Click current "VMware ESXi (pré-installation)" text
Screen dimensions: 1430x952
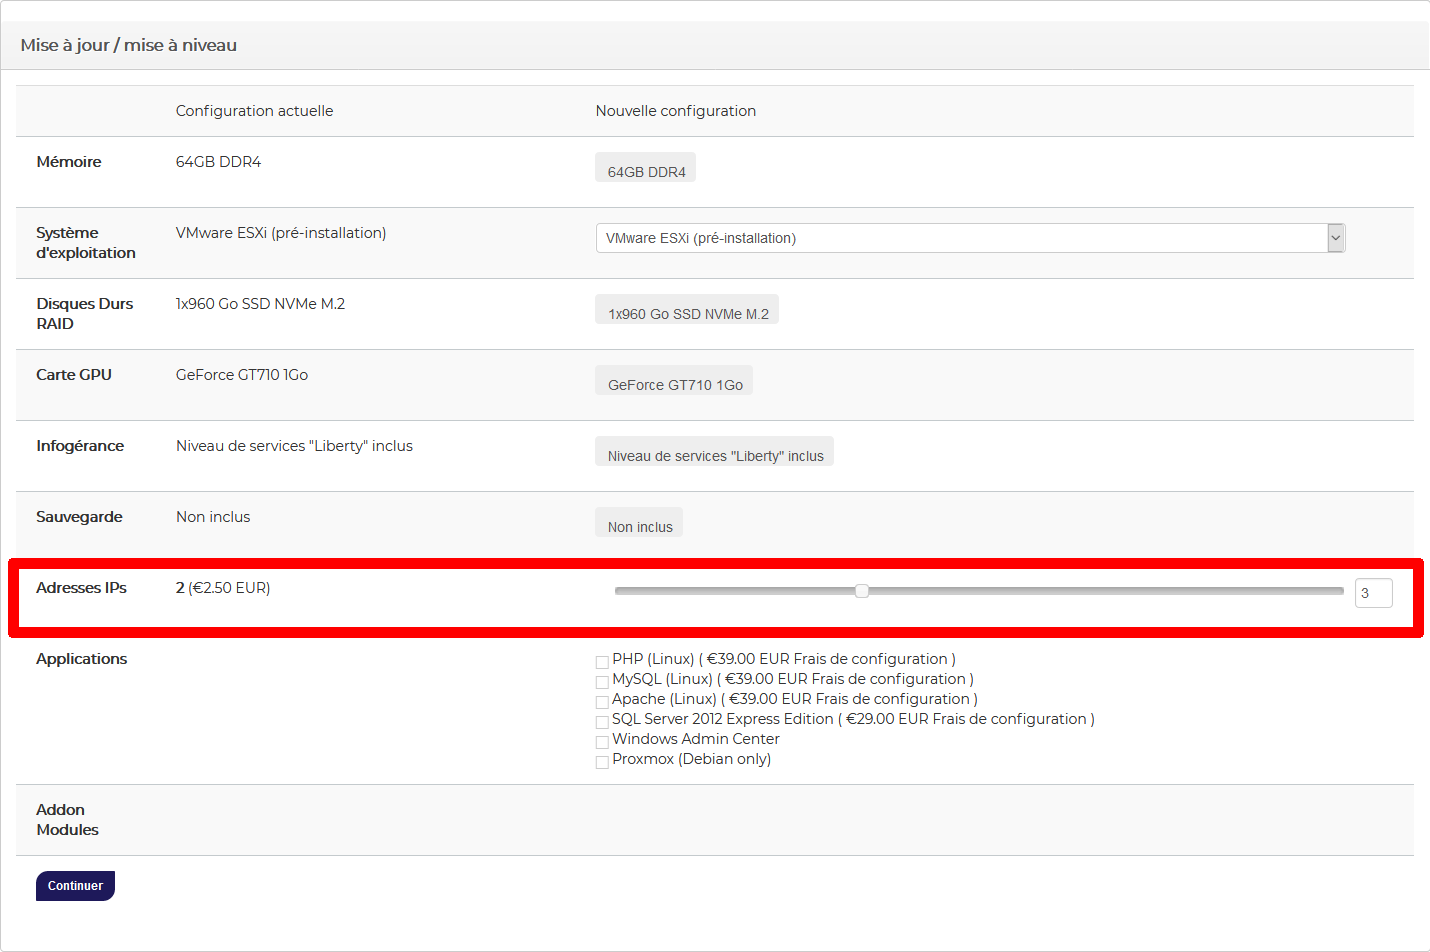click(281, 233)
